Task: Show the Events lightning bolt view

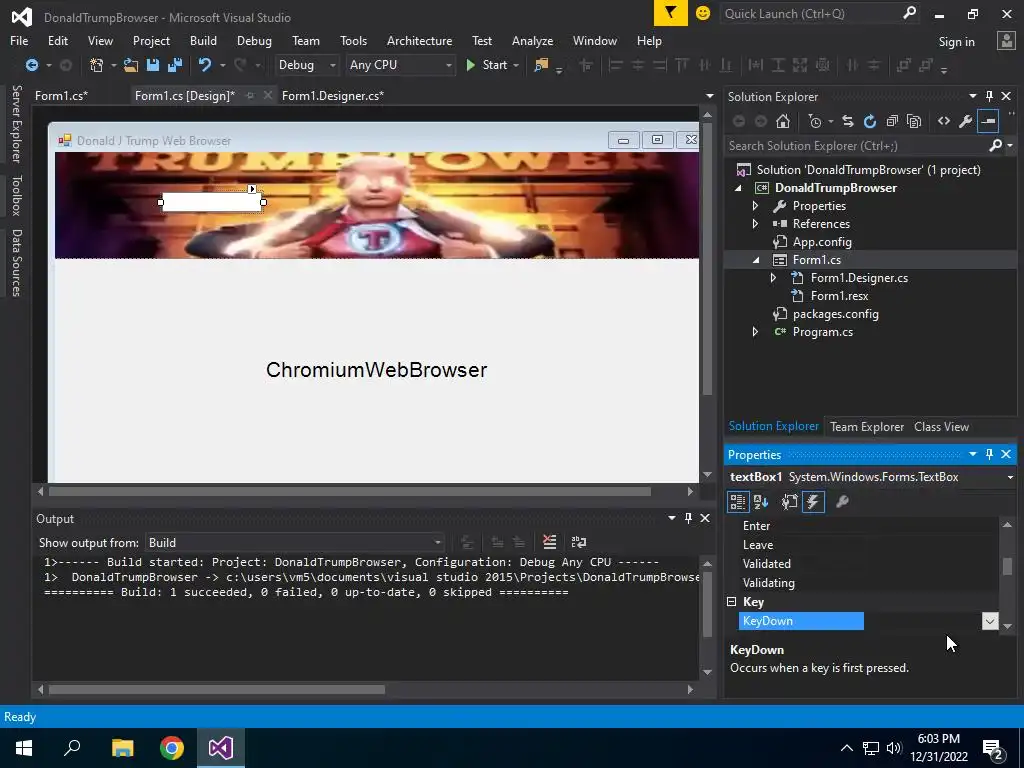Action: click(x=813, y=502)
